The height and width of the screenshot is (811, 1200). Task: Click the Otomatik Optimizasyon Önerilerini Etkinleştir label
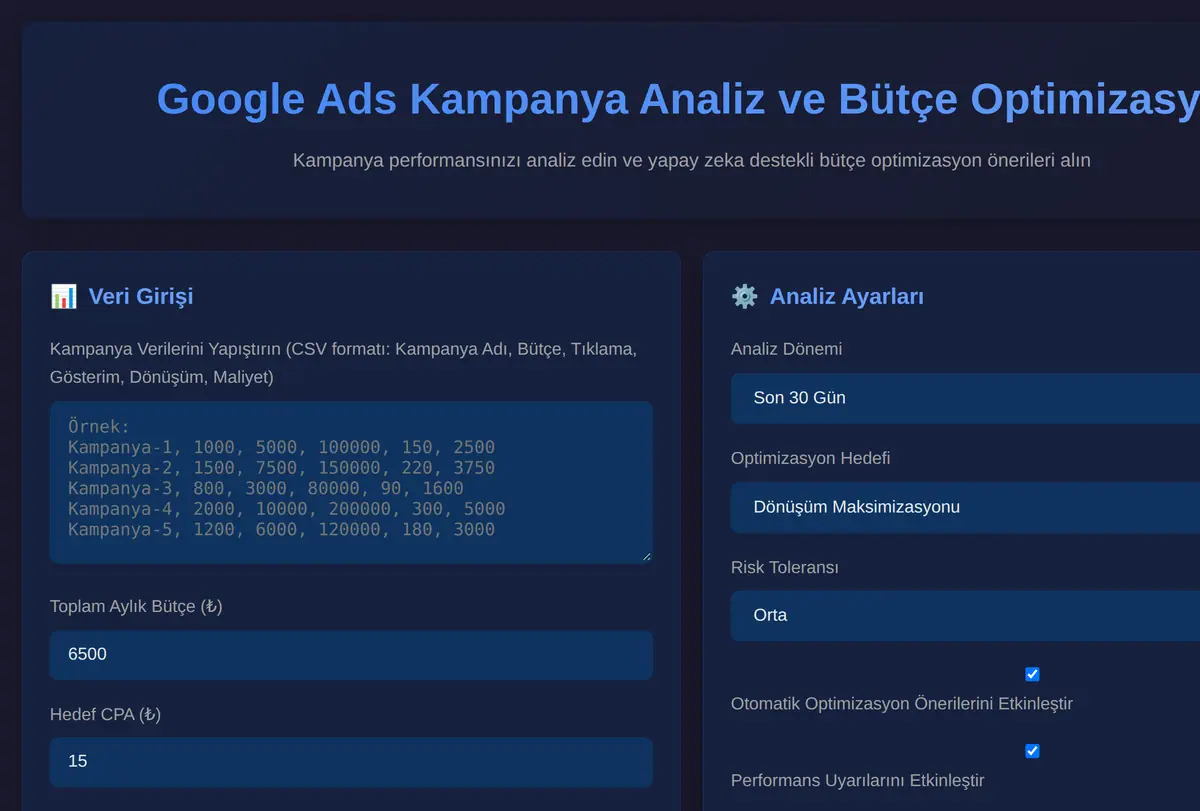click(x=902, y=703)
